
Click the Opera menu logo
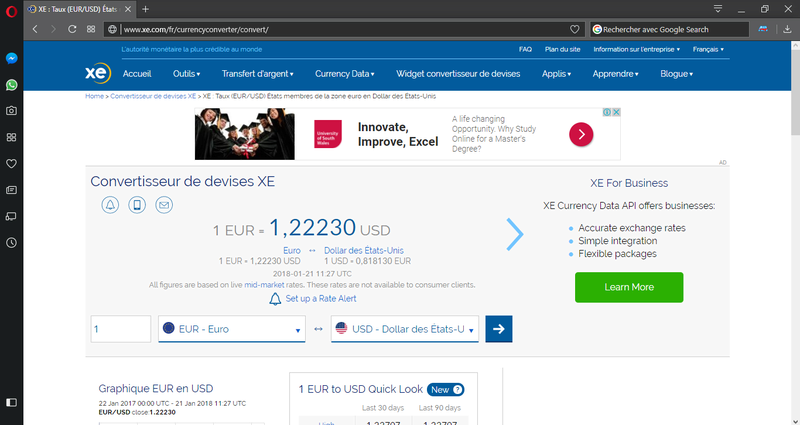[11, 11]
